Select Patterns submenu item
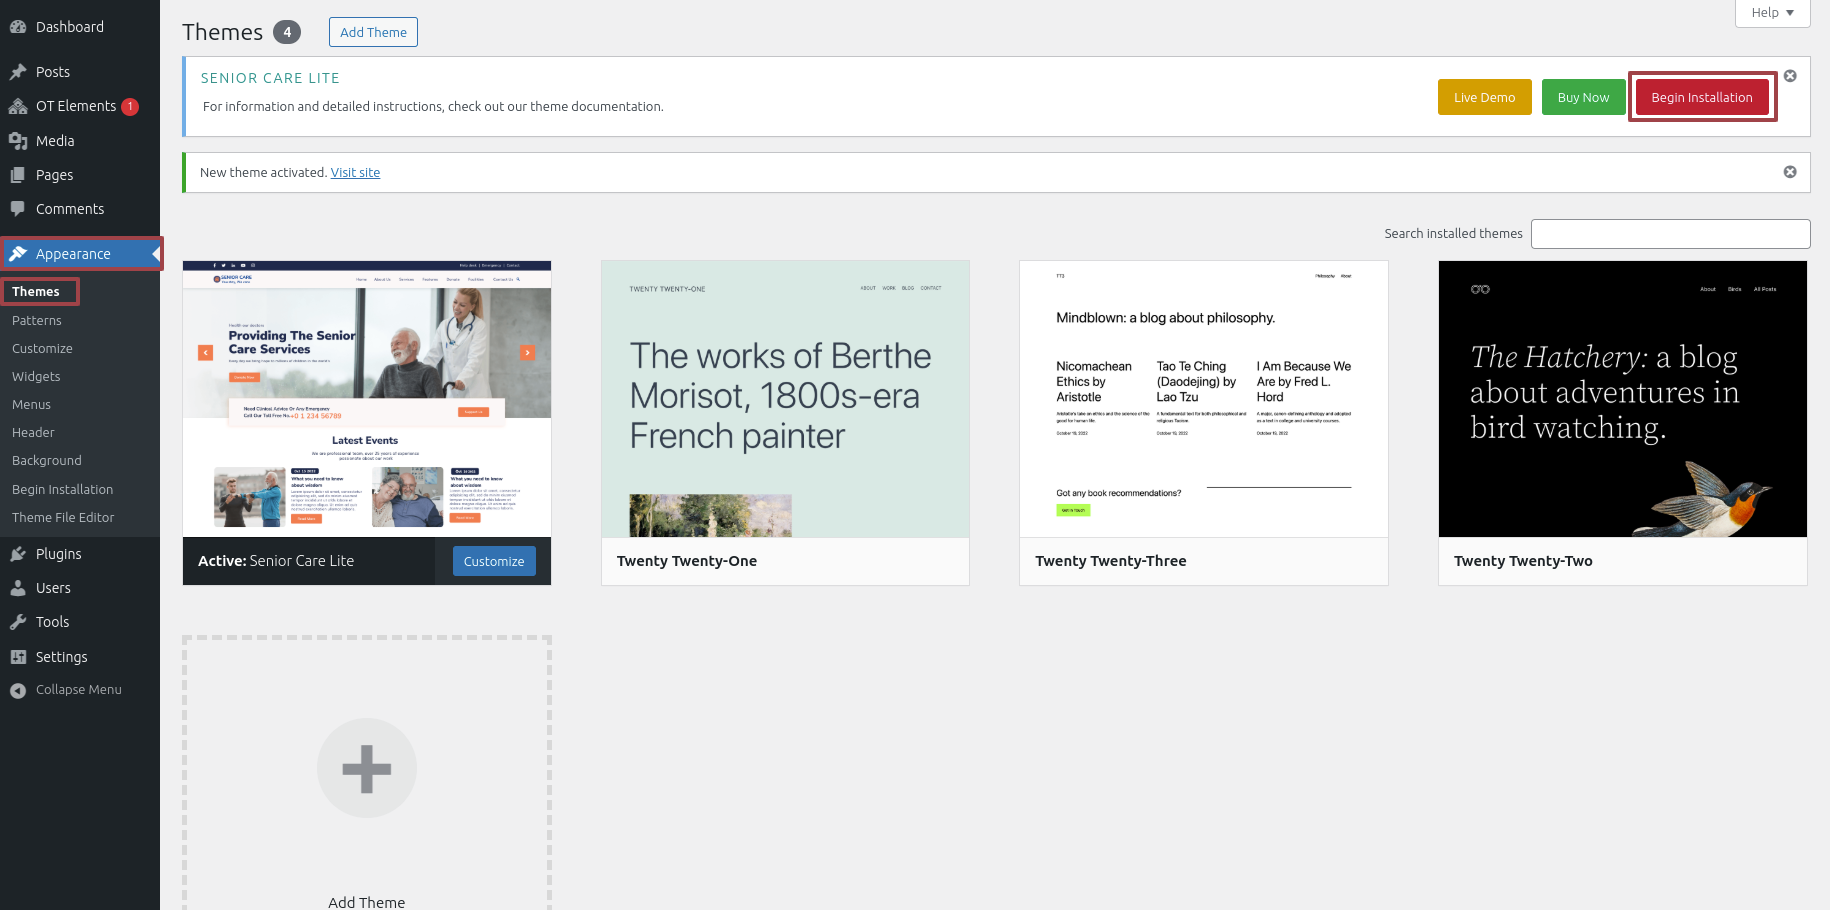Screen dimensions: 1830x910 pos(37,320)
